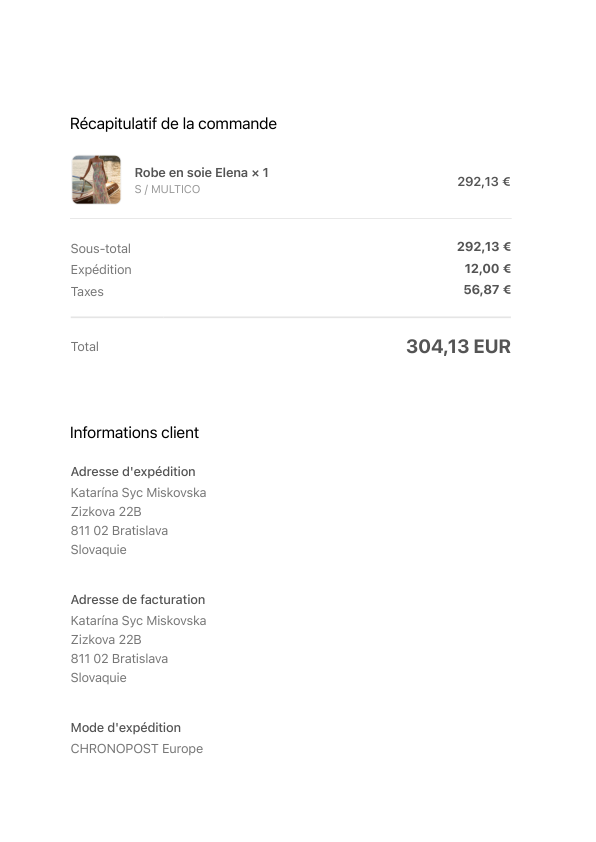Click 811 02 Bratislava in the shipping address
The width and height of the screenshot is (596, 842).
pos(119,531)
